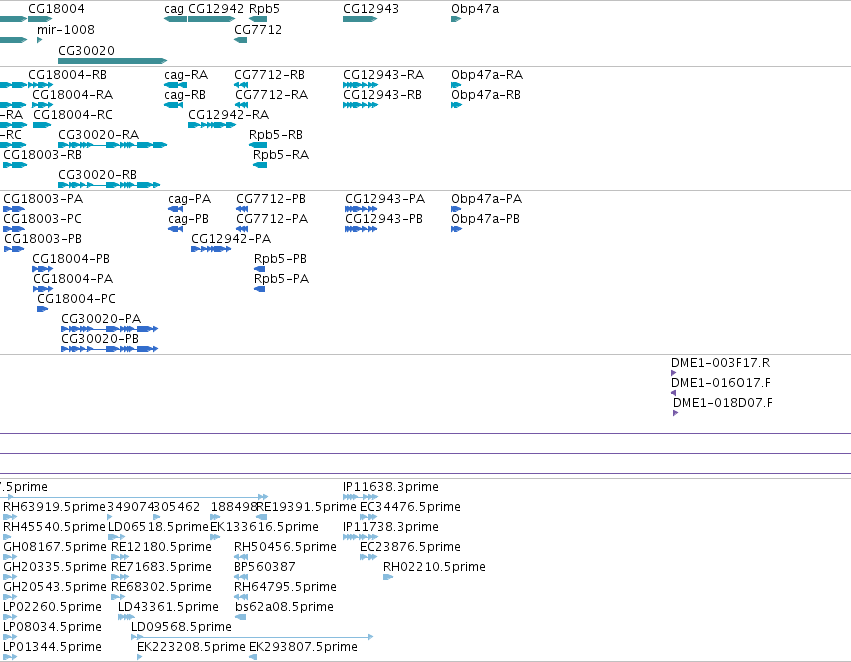The height and width of the screenshot is (662, 851).
Task: Click EST RH63919.5prime
Action: click(x=54, y=507)
